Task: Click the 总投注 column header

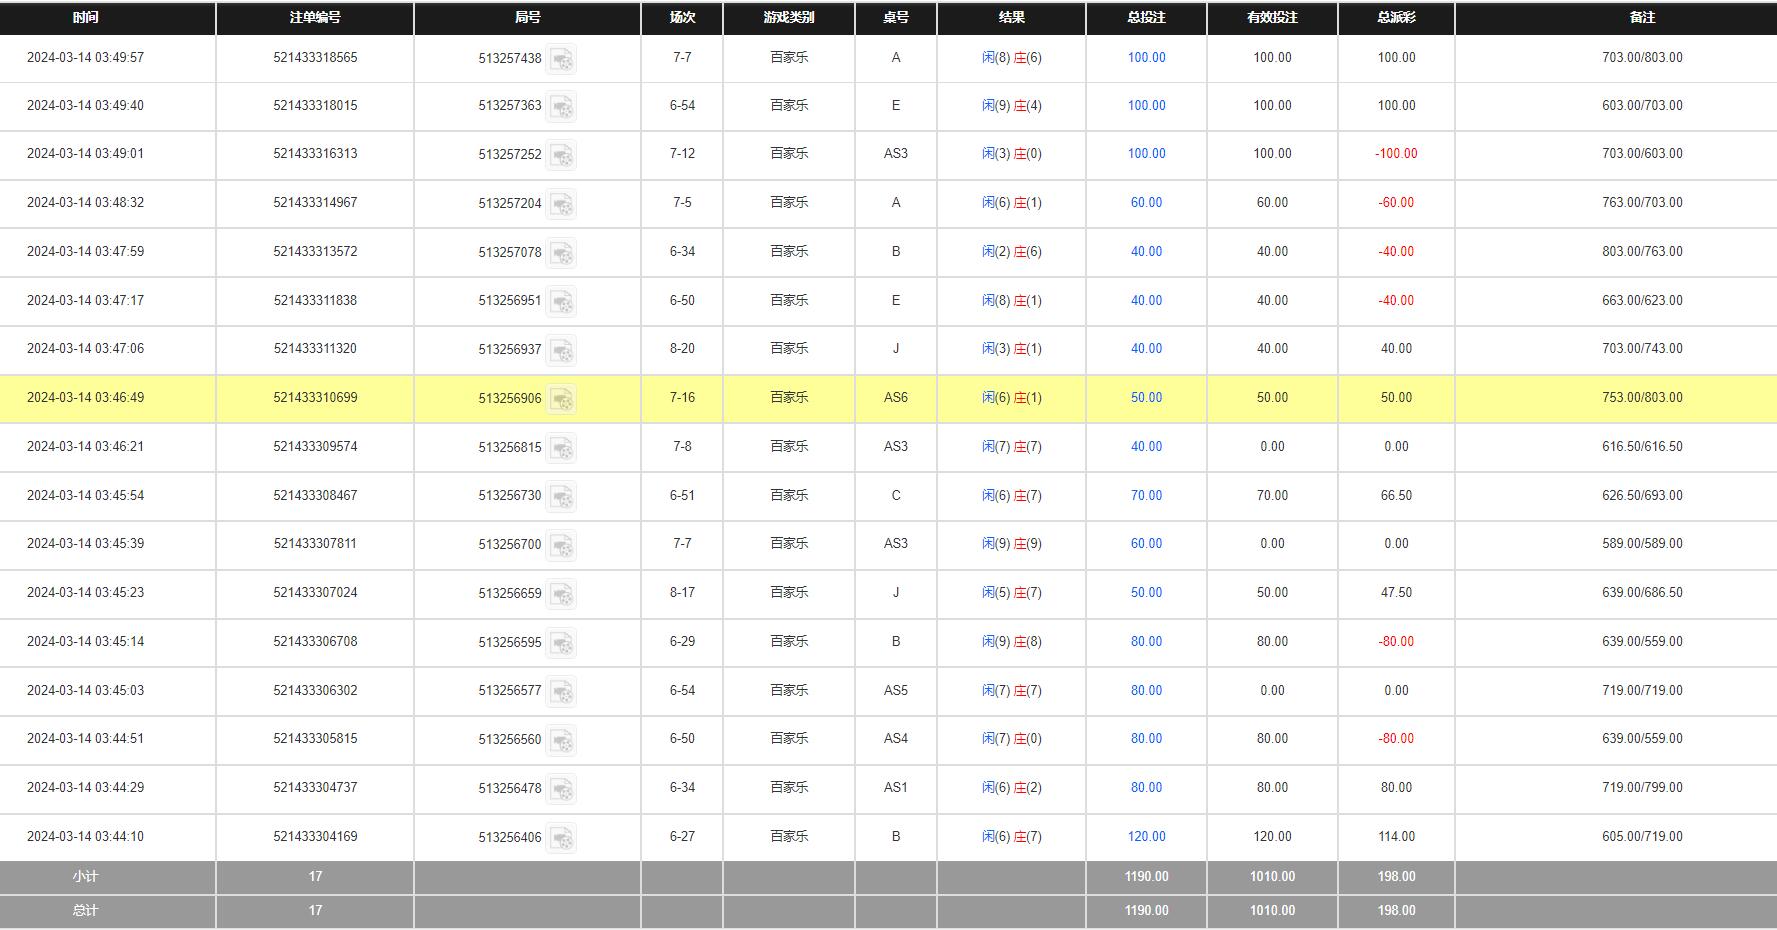Action: click(1146, 17)
